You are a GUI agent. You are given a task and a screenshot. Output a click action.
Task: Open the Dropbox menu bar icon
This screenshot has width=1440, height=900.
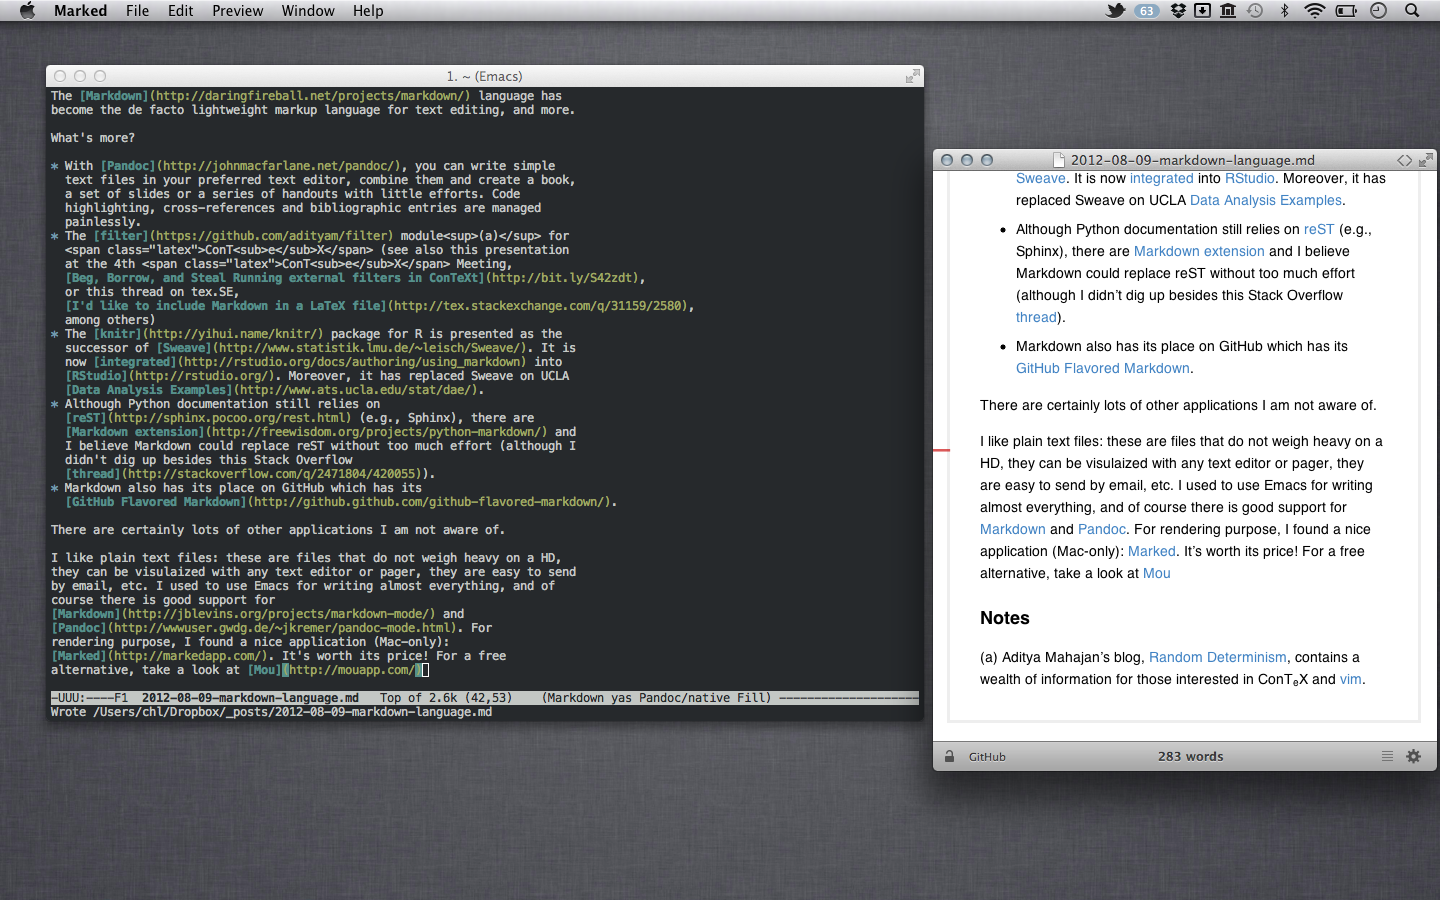pyautogui.click(x=1178, y=11)
